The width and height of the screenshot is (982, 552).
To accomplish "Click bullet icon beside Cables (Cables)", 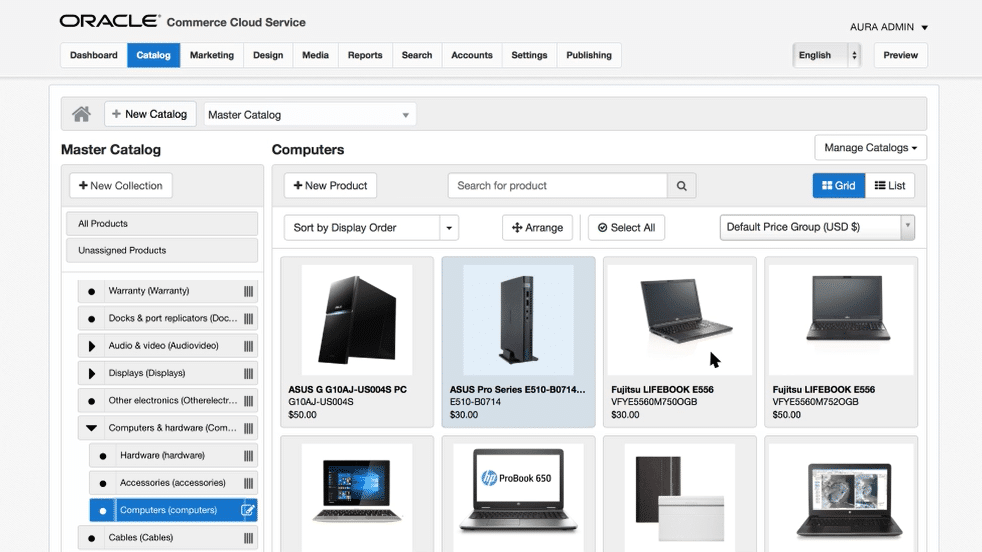I will (91, 538).
